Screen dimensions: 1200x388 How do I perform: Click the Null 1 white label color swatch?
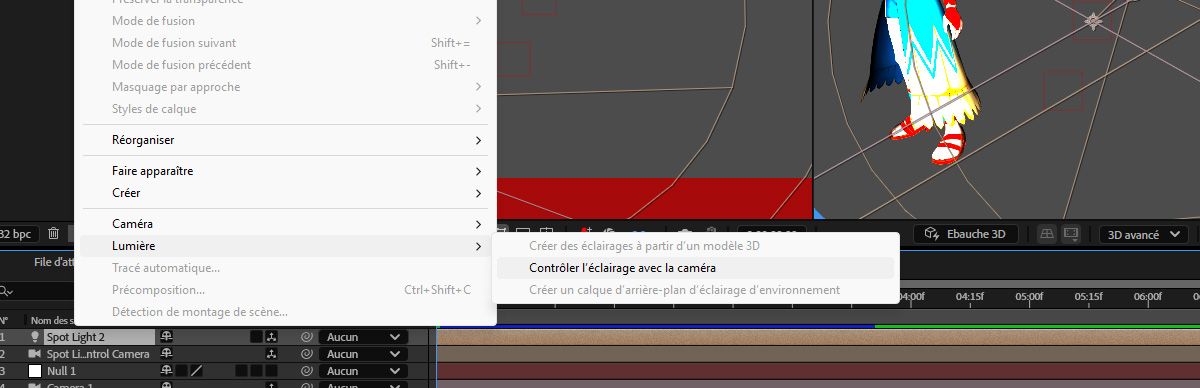click(34, 371)
